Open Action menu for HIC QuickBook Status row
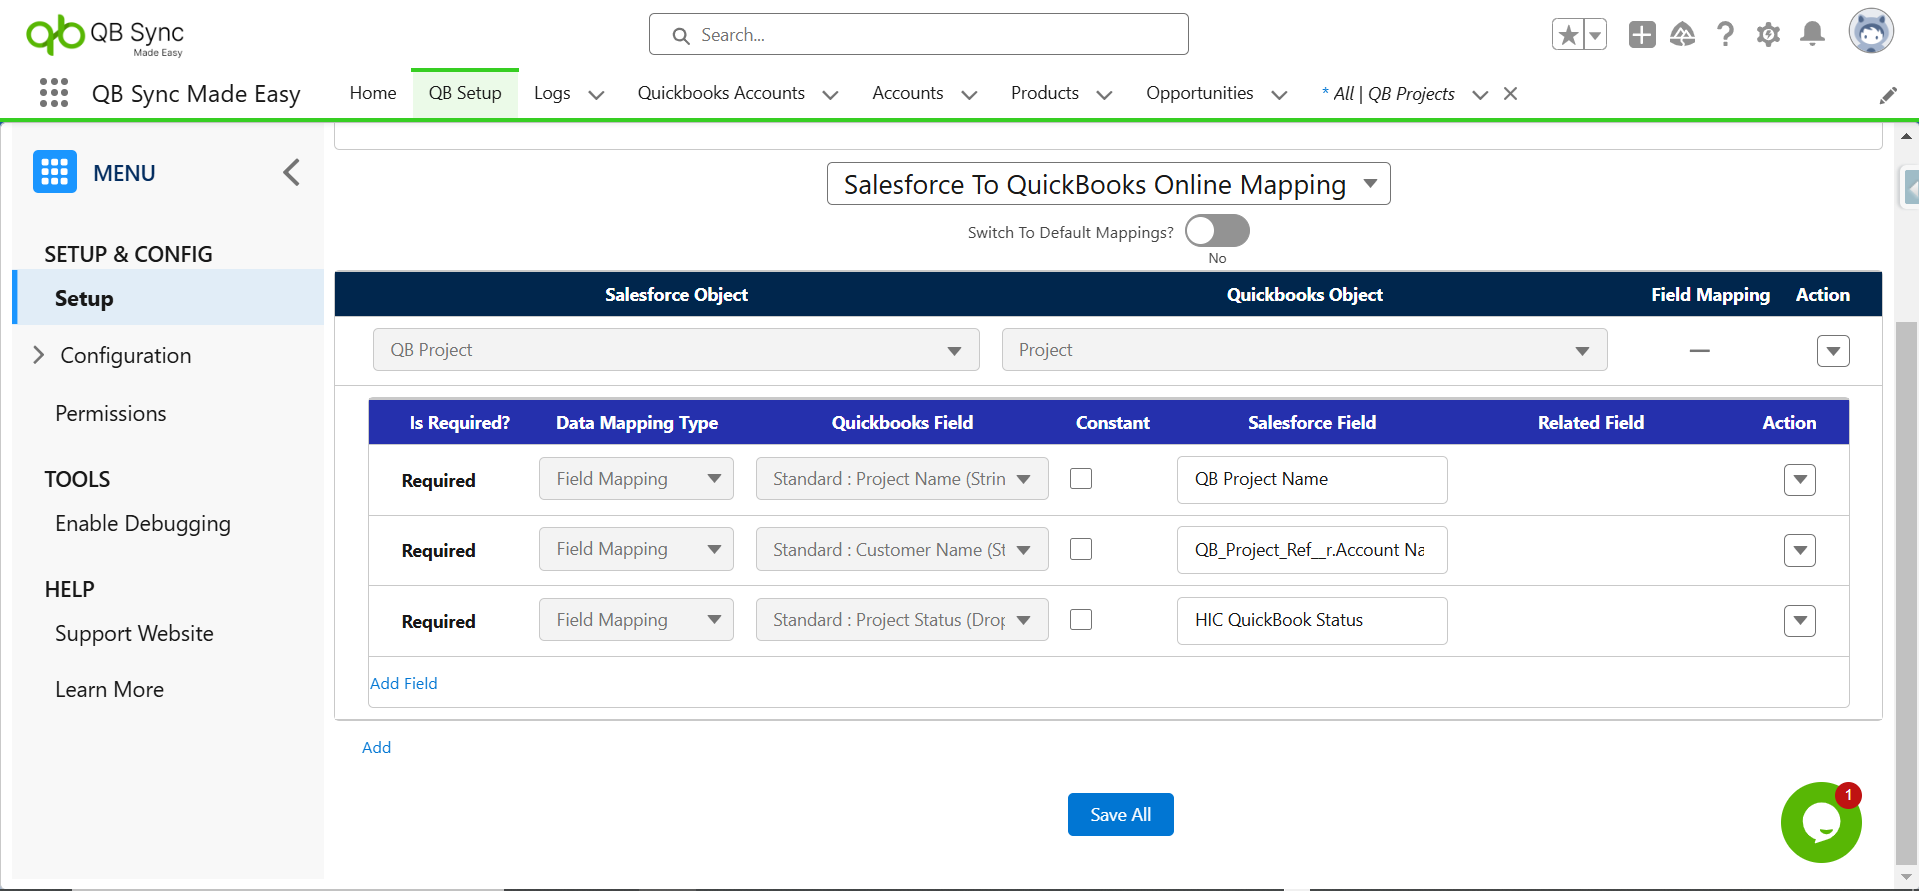The height and width of the screenshot is (891, 1919). click(x=1800, y=621)
